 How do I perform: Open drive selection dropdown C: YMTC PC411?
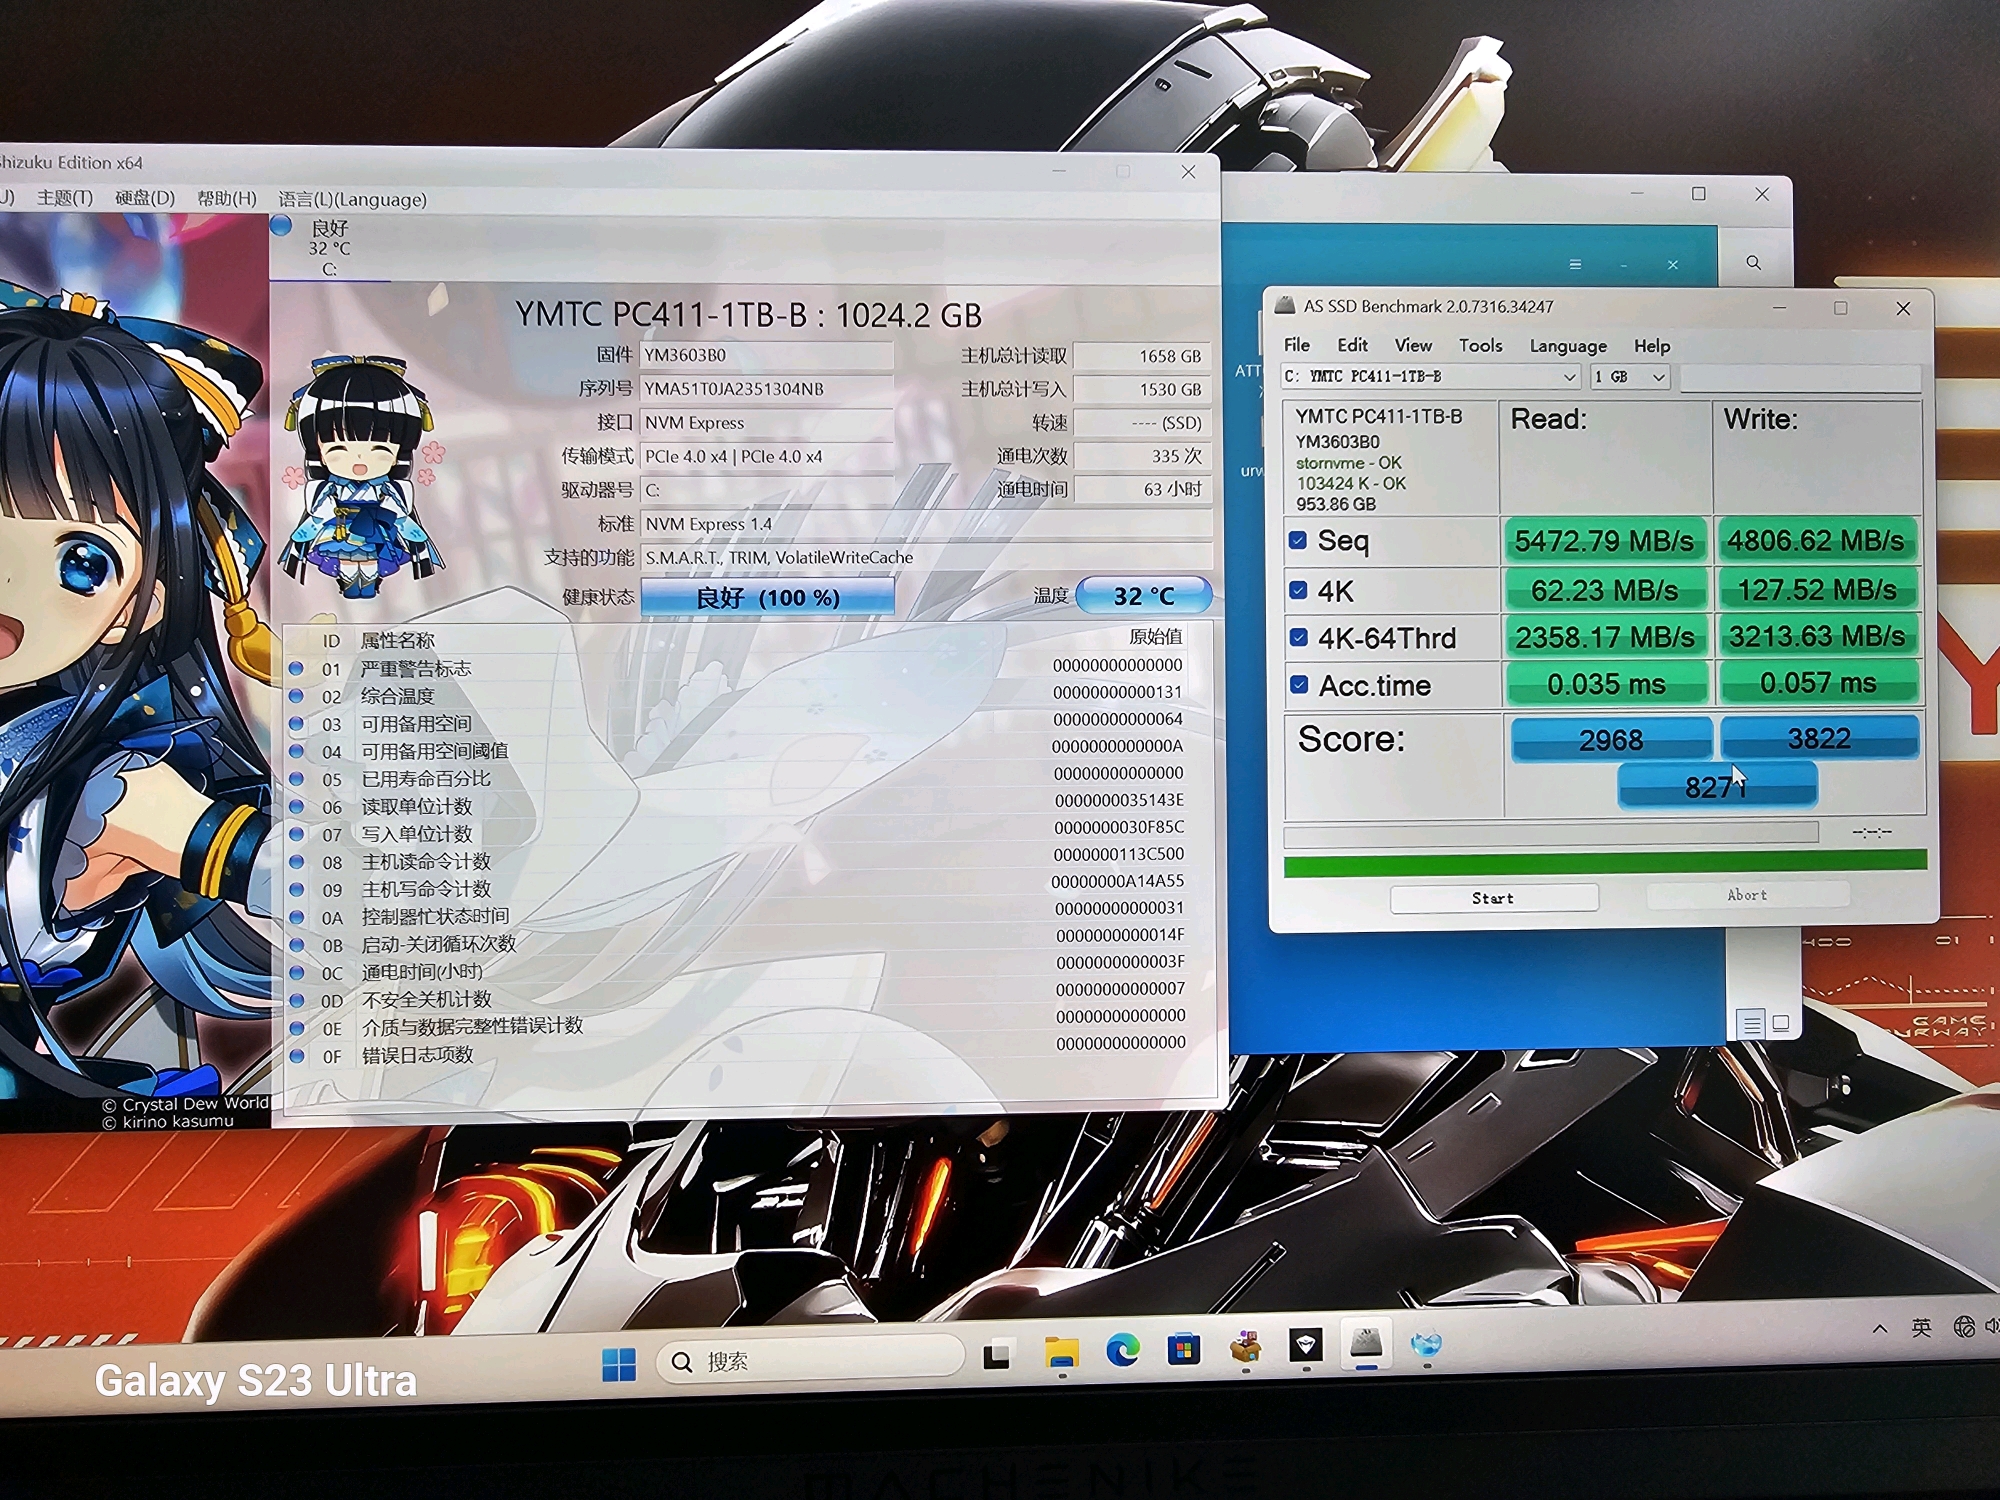(1430, 377)
